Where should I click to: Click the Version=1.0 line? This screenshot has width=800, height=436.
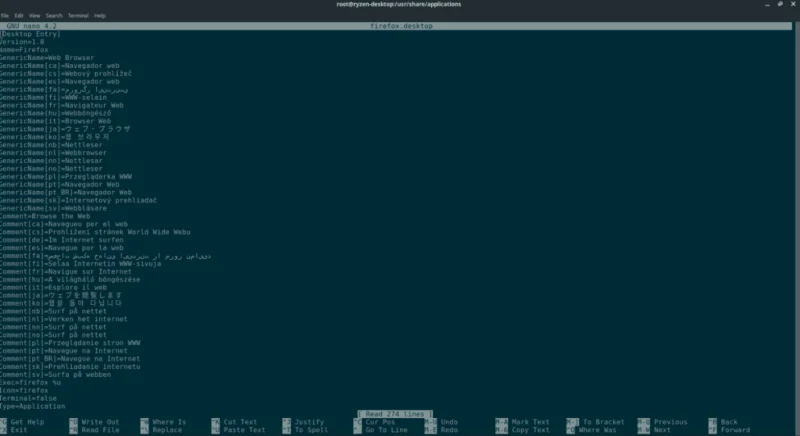[x=22, y=42]
